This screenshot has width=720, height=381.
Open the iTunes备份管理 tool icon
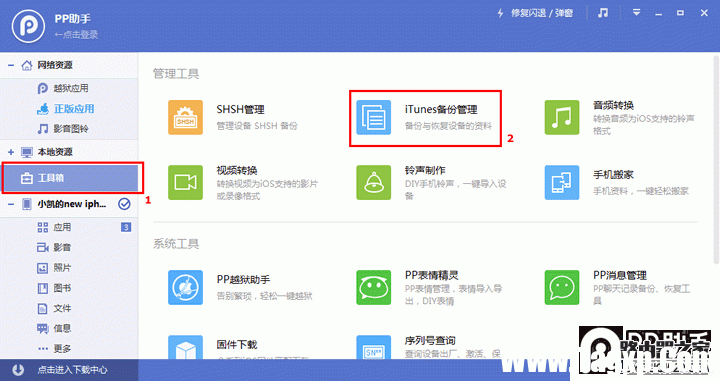tap(373, 118)
